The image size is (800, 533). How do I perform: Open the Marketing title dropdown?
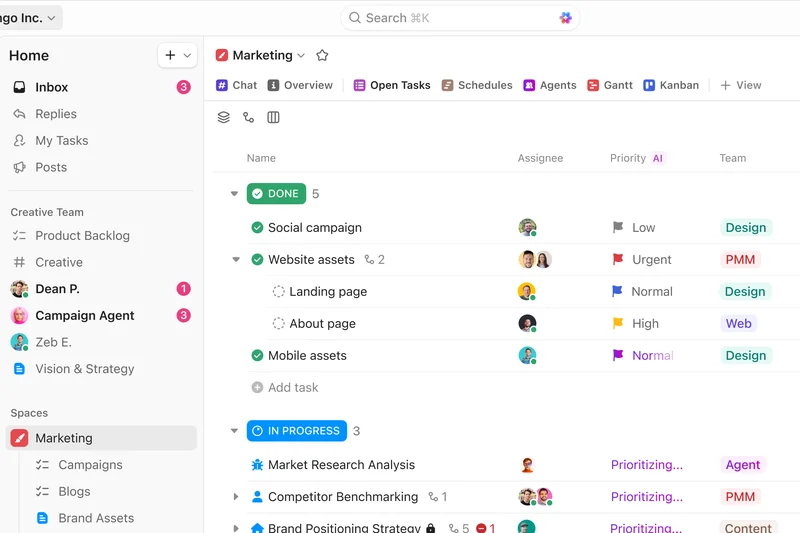[300, 56]
